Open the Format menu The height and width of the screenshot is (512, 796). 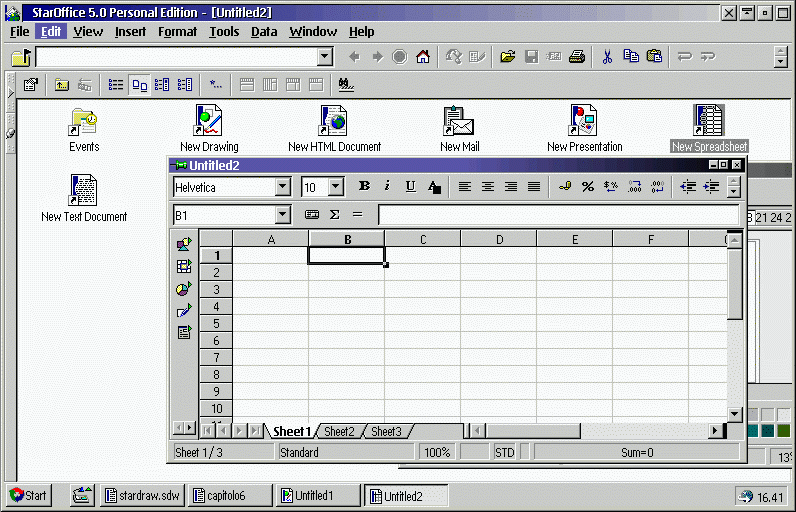(x=177, y=31)
